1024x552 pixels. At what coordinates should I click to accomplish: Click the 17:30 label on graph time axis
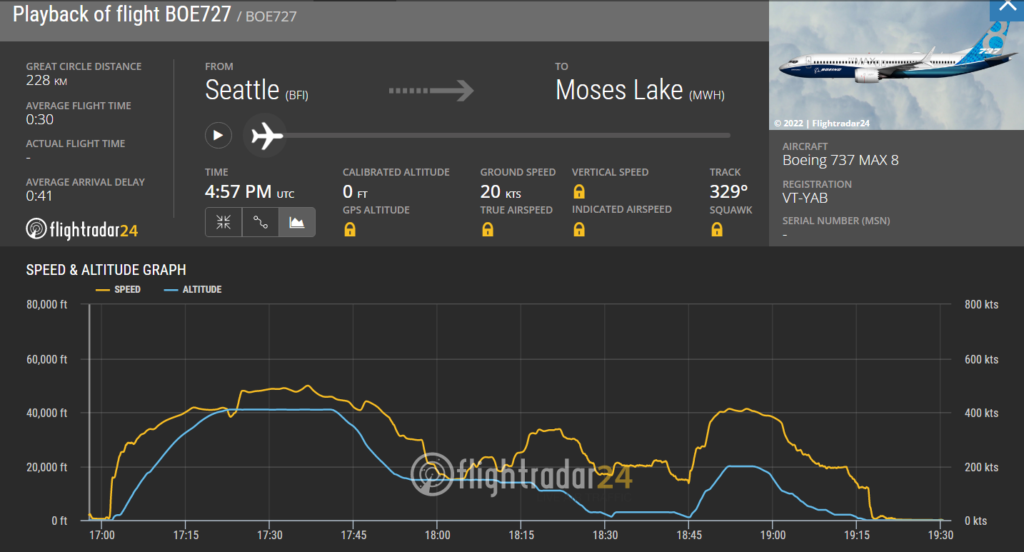pyautogui.click(x=270, y=535)
